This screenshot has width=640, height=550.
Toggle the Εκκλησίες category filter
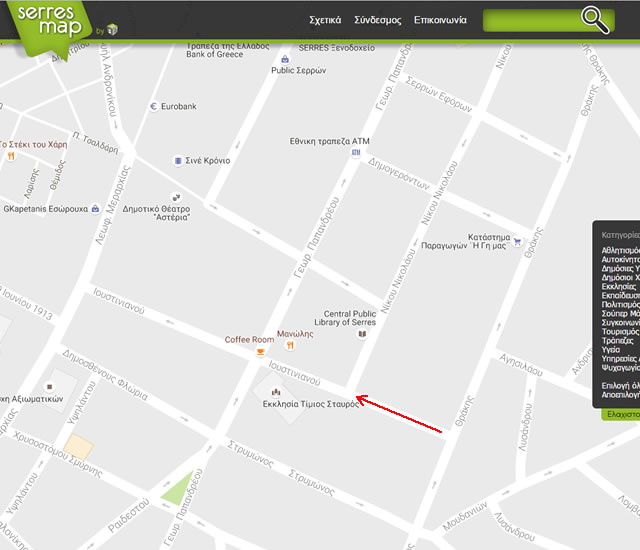(x=619, y=286)
